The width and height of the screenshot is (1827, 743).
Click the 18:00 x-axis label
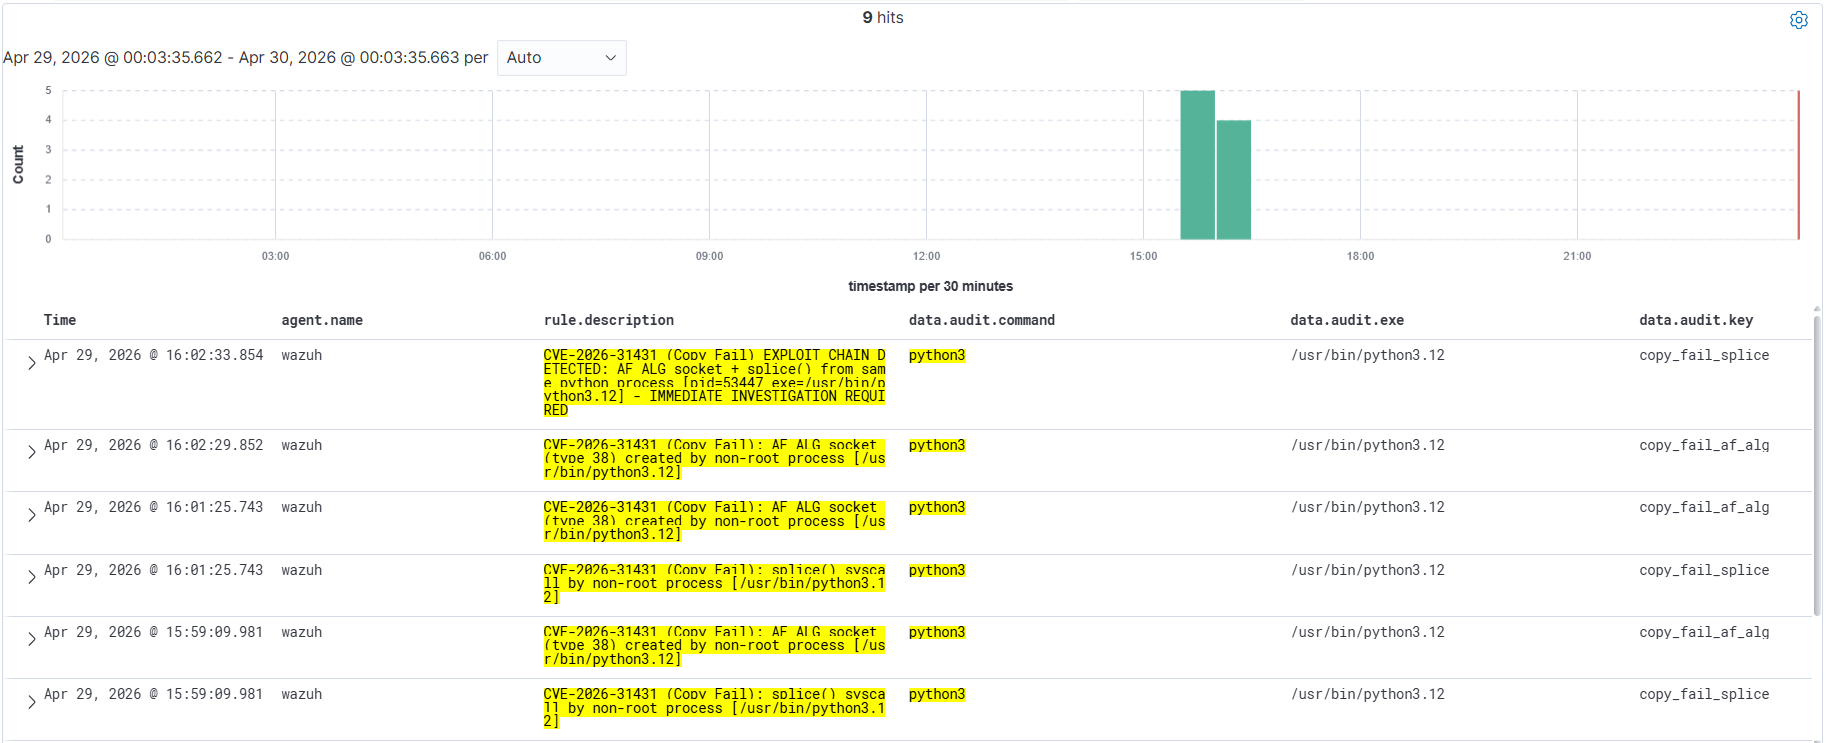[x=1360, y=256]
